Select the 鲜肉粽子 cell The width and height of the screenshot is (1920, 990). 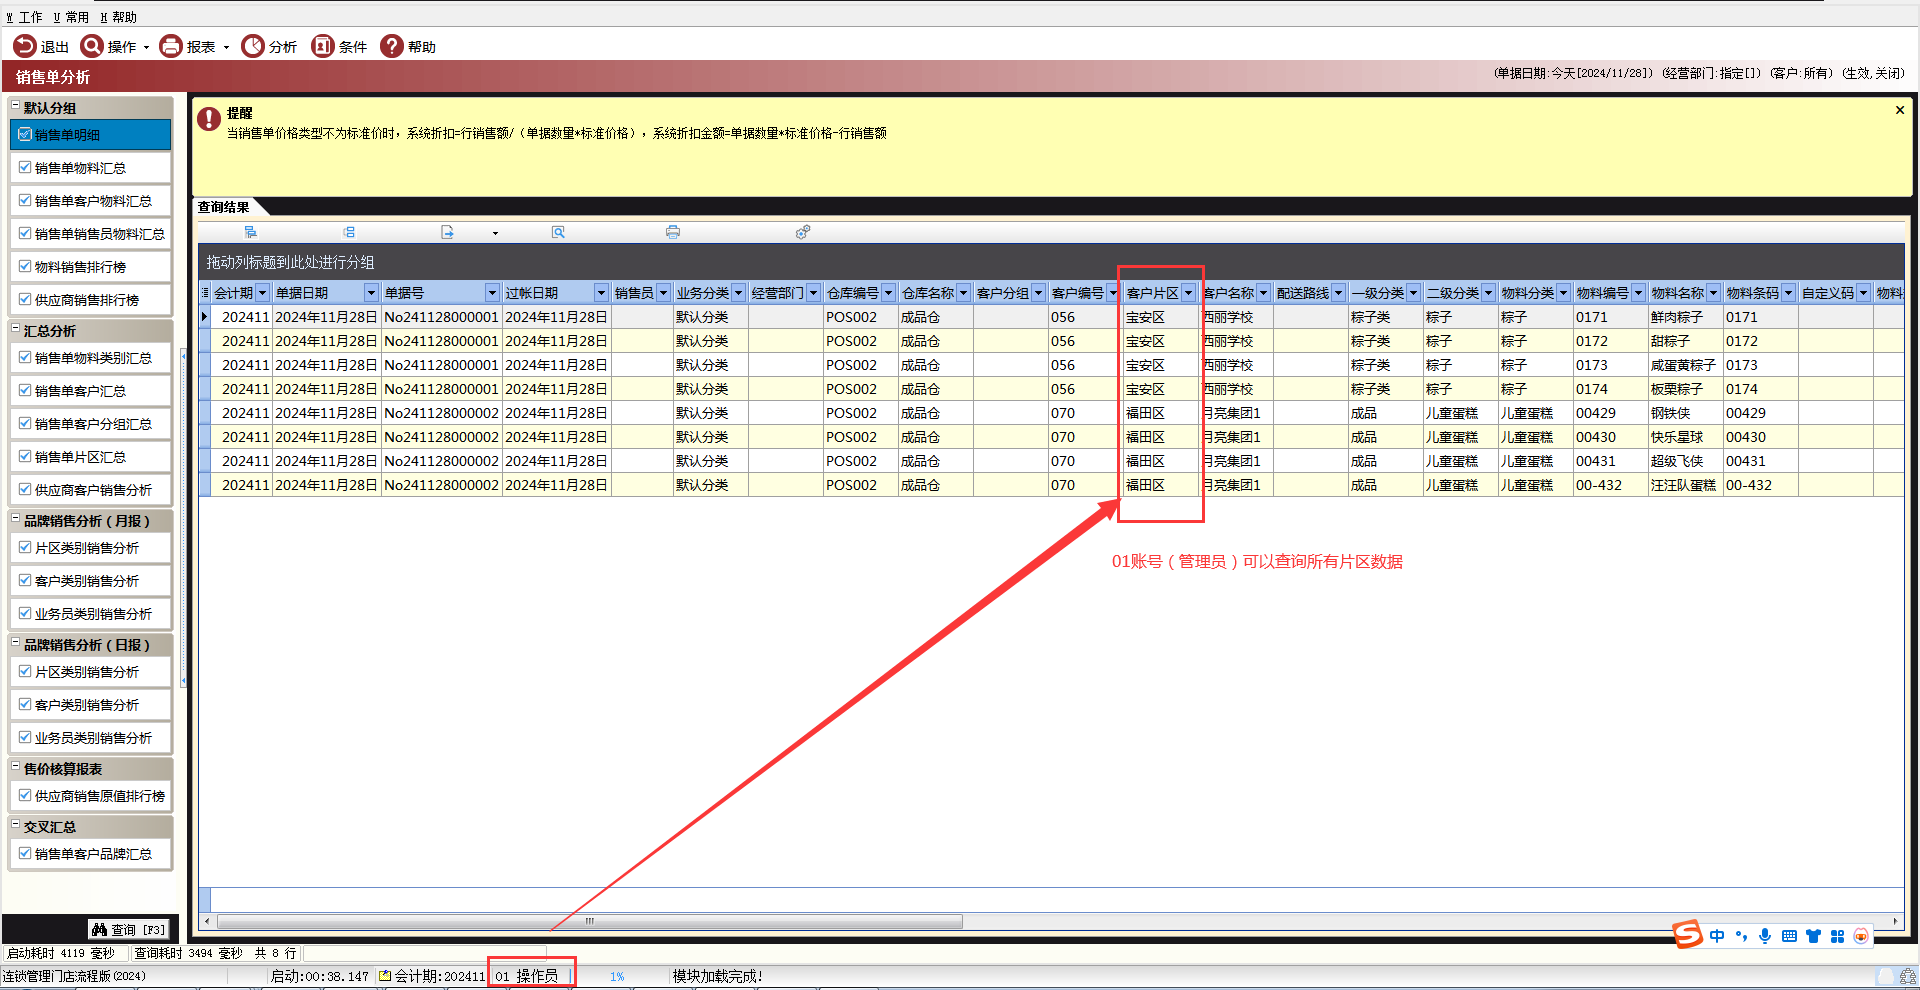click(1684, 317)
